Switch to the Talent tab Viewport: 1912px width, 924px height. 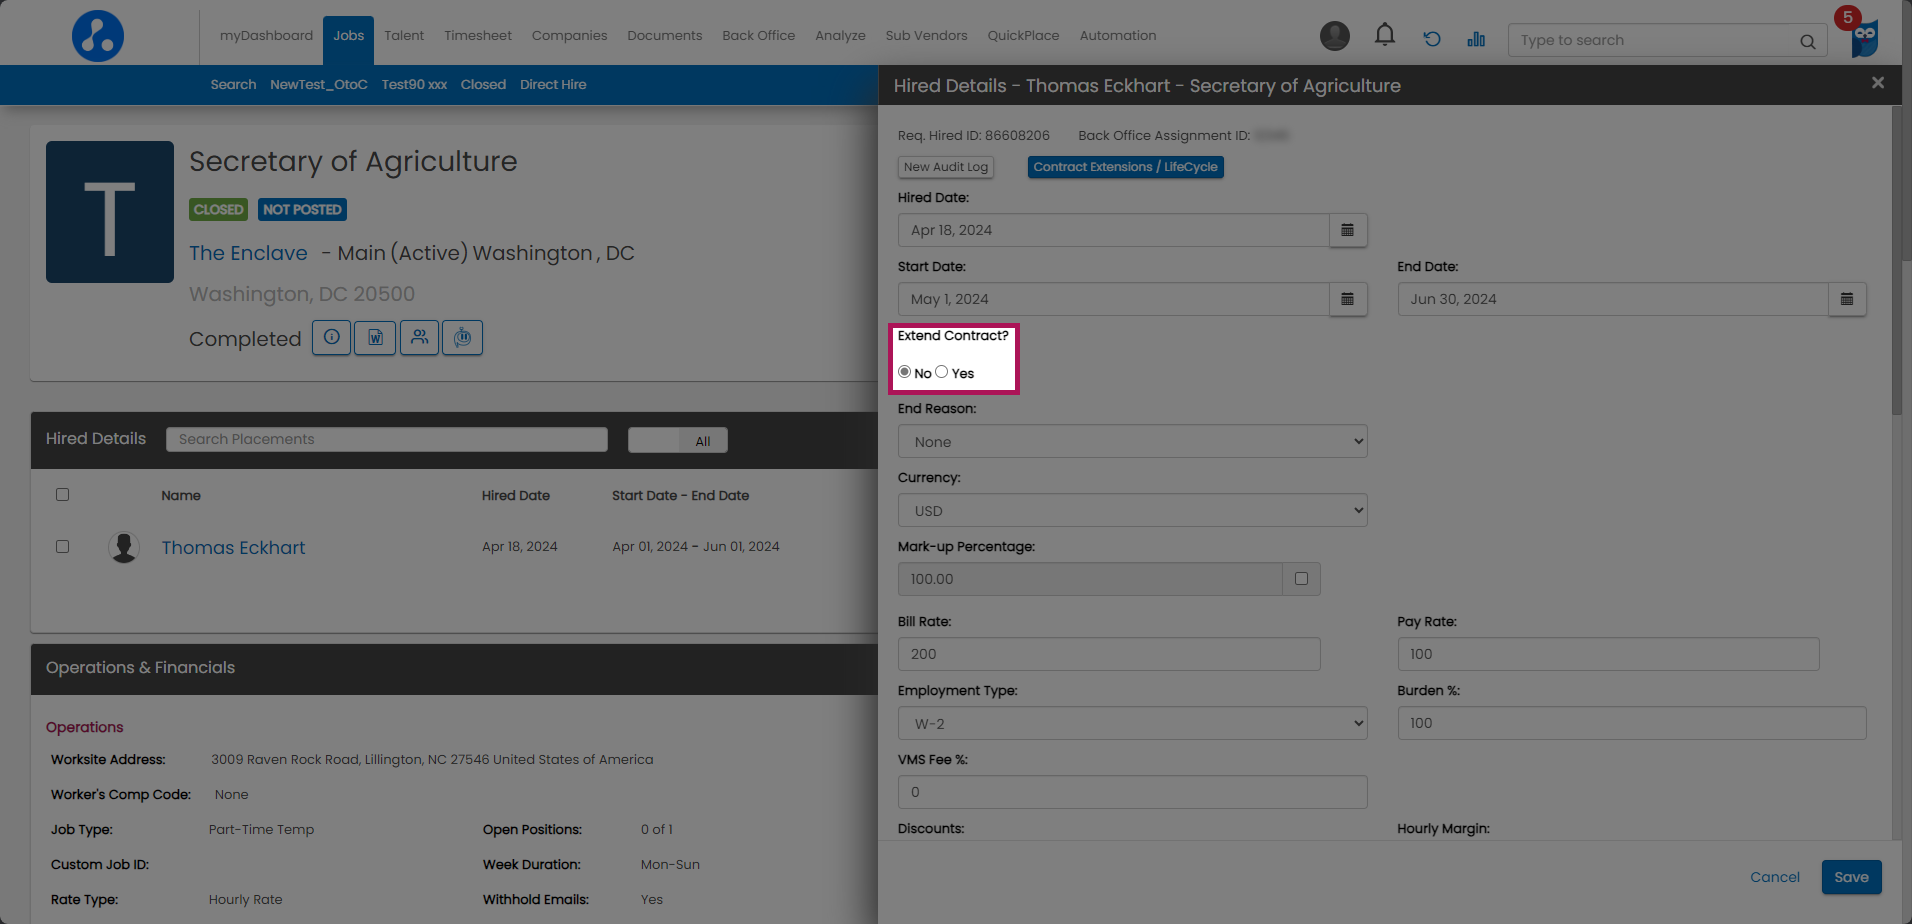[404, 36]
